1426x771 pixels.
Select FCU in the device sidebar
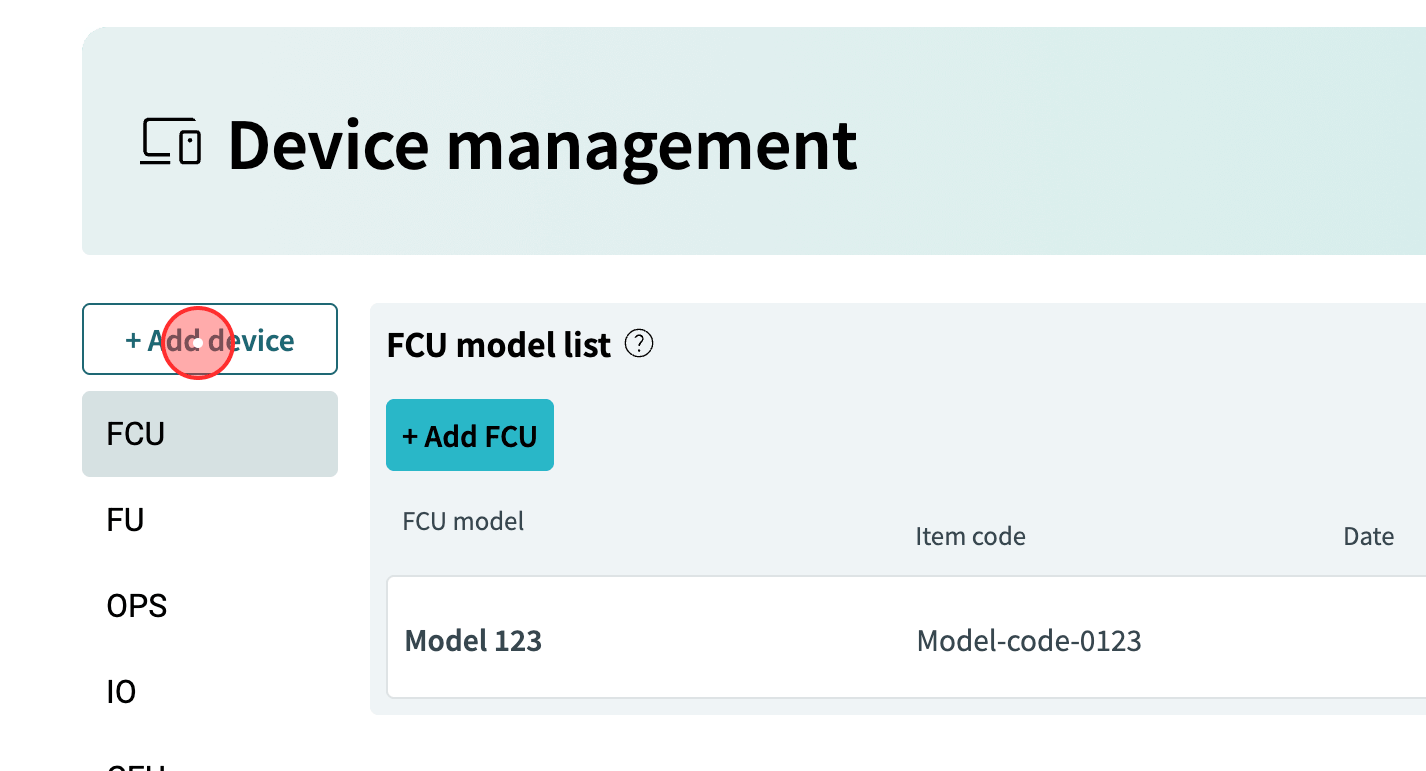[210, 434]
